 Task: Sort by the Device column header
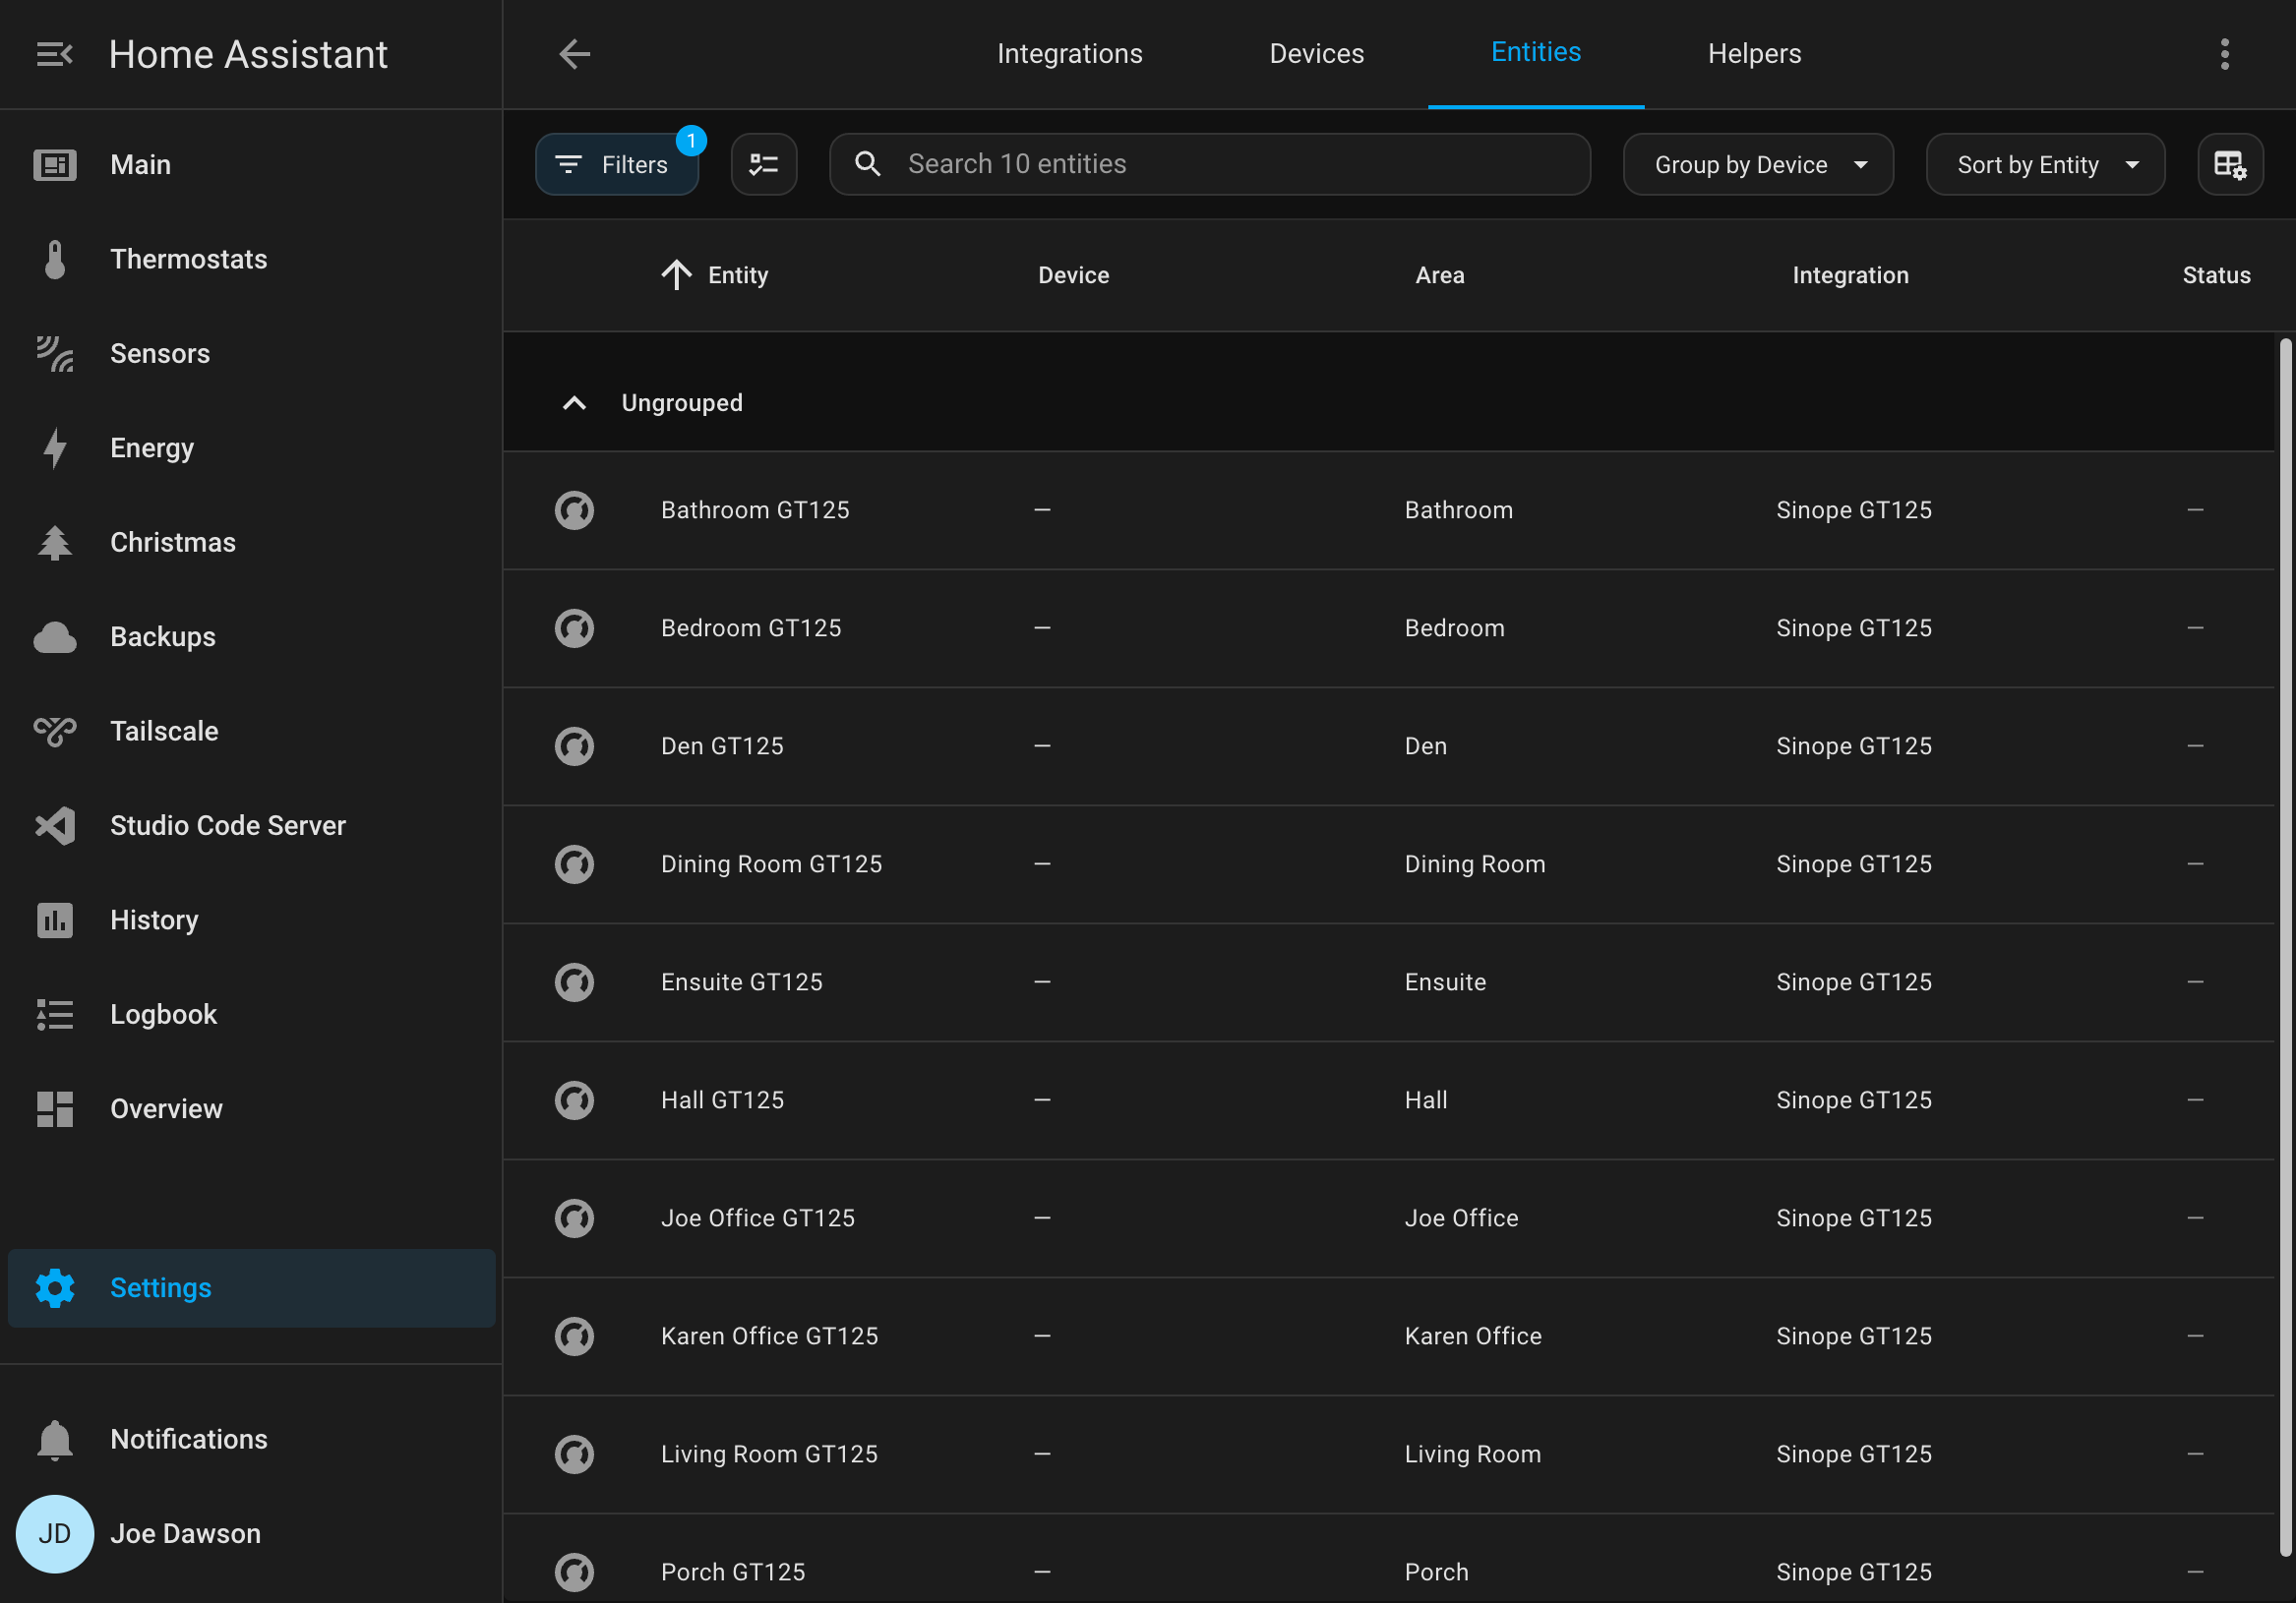[1073, 275]
